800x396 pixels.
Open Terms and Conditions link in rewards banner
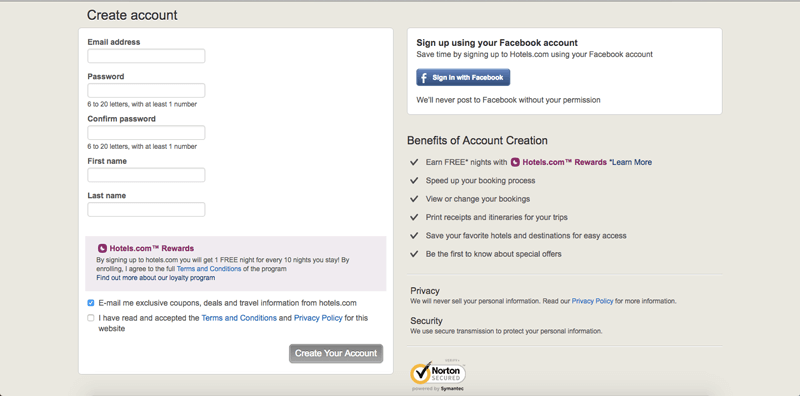click(209, 269)
